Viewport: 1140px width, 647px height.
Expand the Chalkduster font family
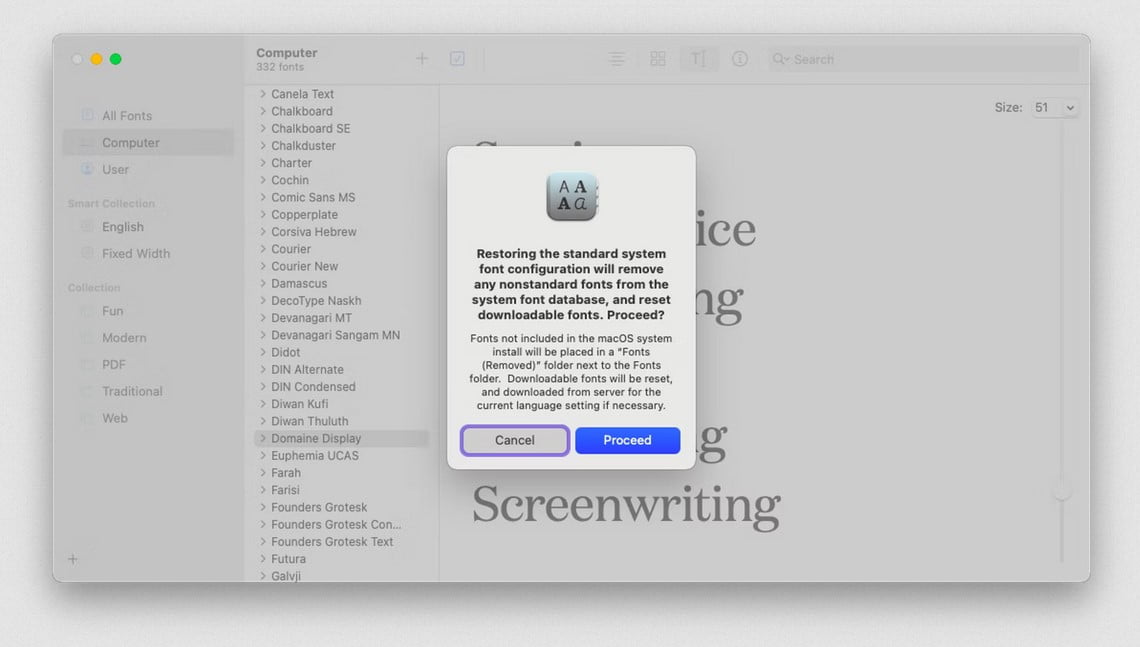pos(262,145)
